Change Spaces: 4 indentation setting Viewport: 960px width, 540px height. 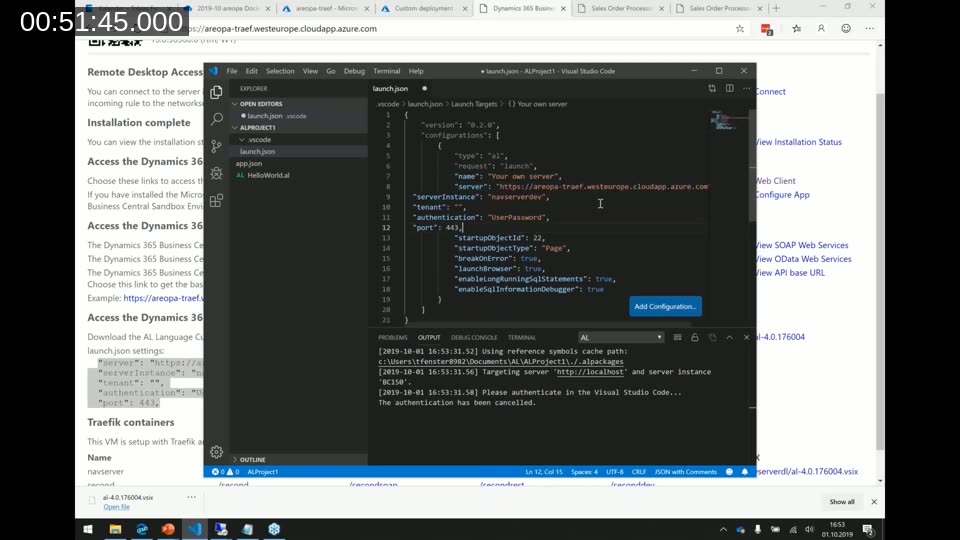(584, 472)
